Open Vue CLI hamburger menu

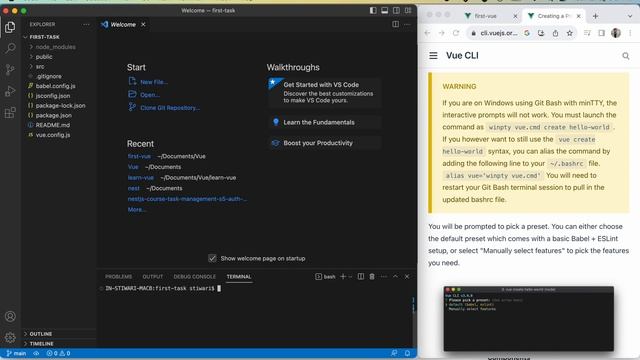[x=433, y=56]
